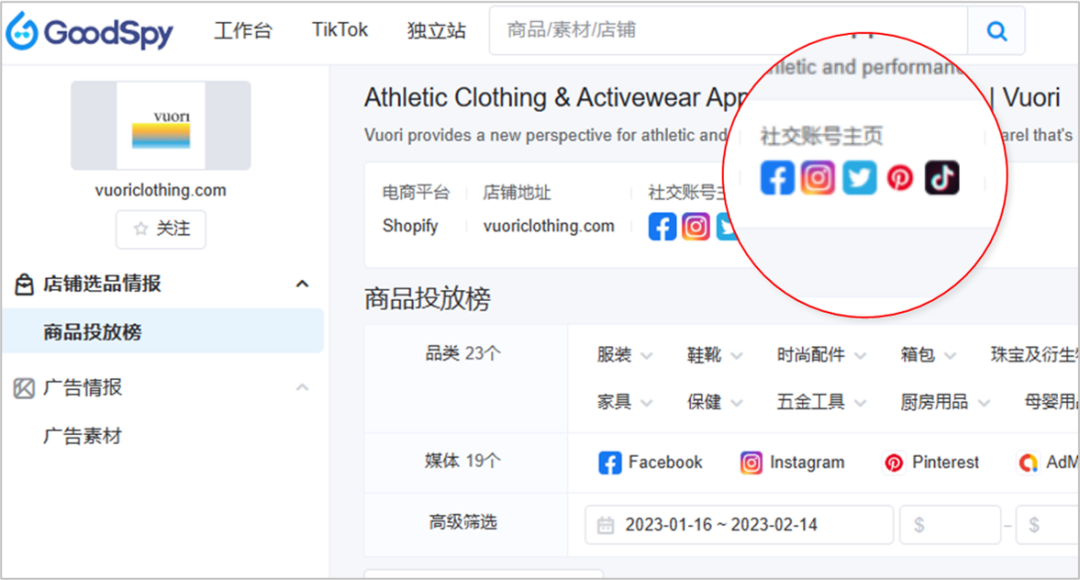The height and width of the screenshot is (580, 1080).
Task: Open Facebook page in the store info row
Action: [662, 227]
